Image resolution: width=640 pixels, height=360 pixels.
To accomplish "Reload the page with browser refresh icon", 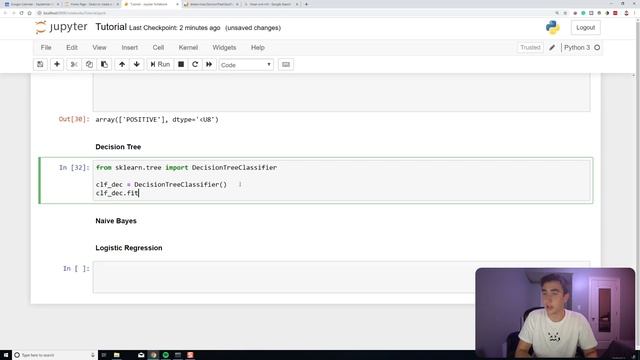I will coord(21,13).
